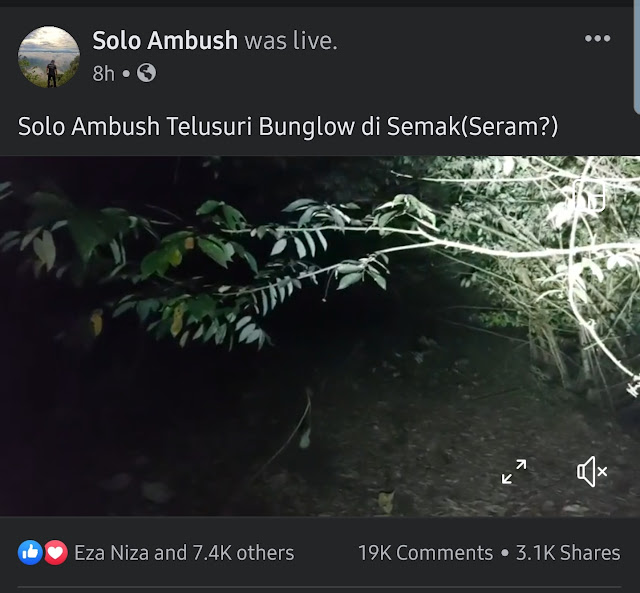The height and width of the screenshot is (593, 640).
Task: Click the 'was live.' status text
Action: click(291, 40)
